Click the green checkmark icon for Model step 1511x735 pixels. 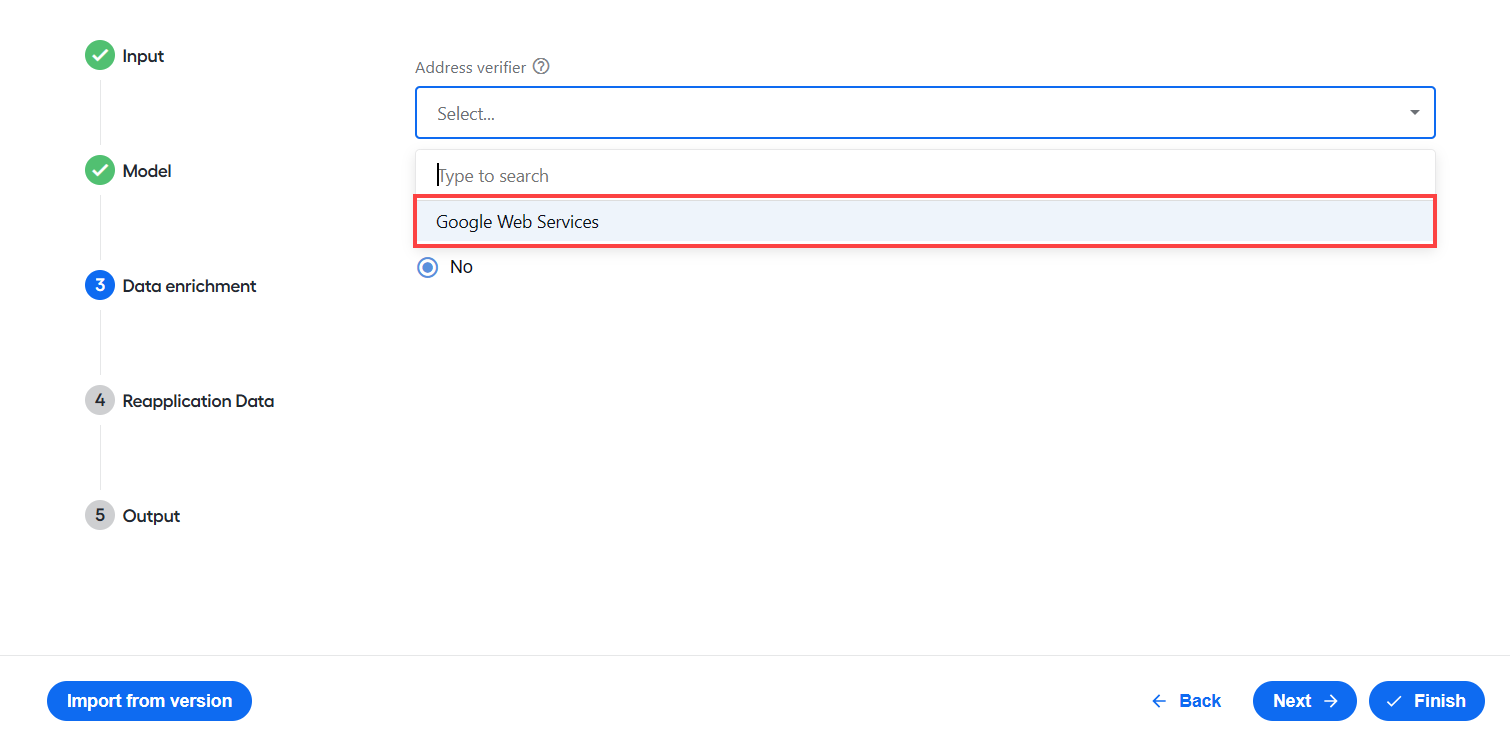coord(100,171)
